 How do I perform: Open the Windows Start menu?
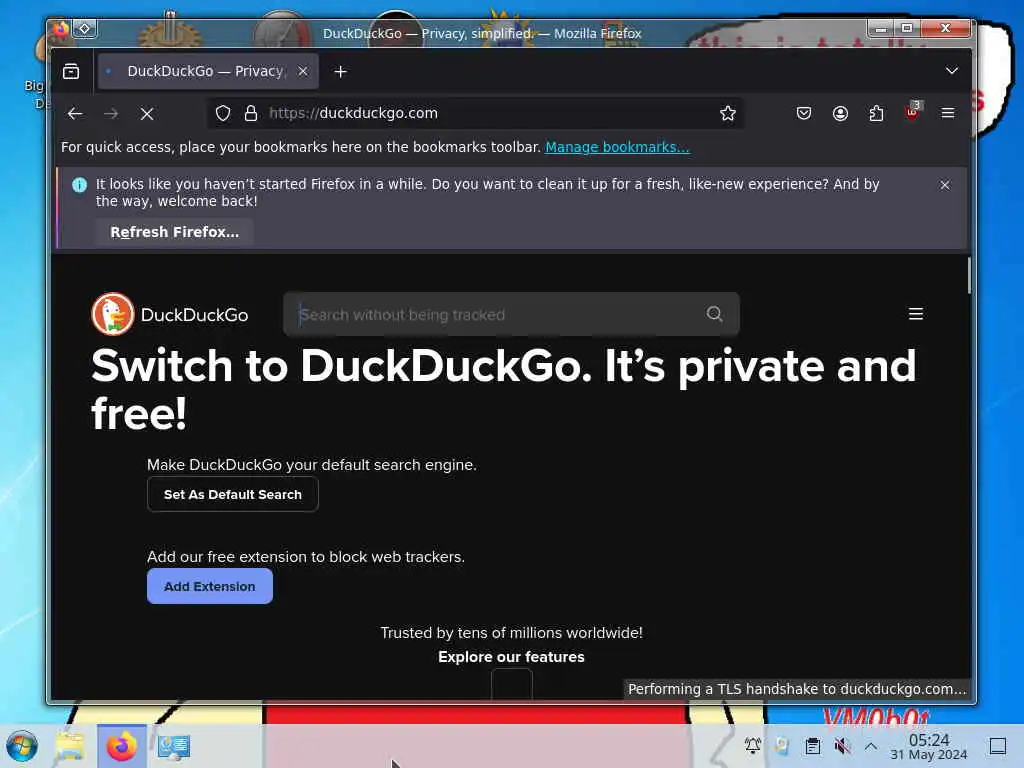coord(22,746)
